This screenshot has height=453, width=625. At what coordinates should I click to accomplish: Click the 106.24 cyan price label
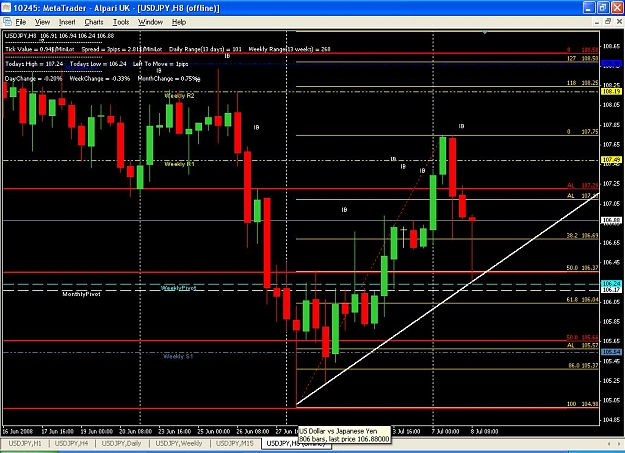[x=611, y=284]
